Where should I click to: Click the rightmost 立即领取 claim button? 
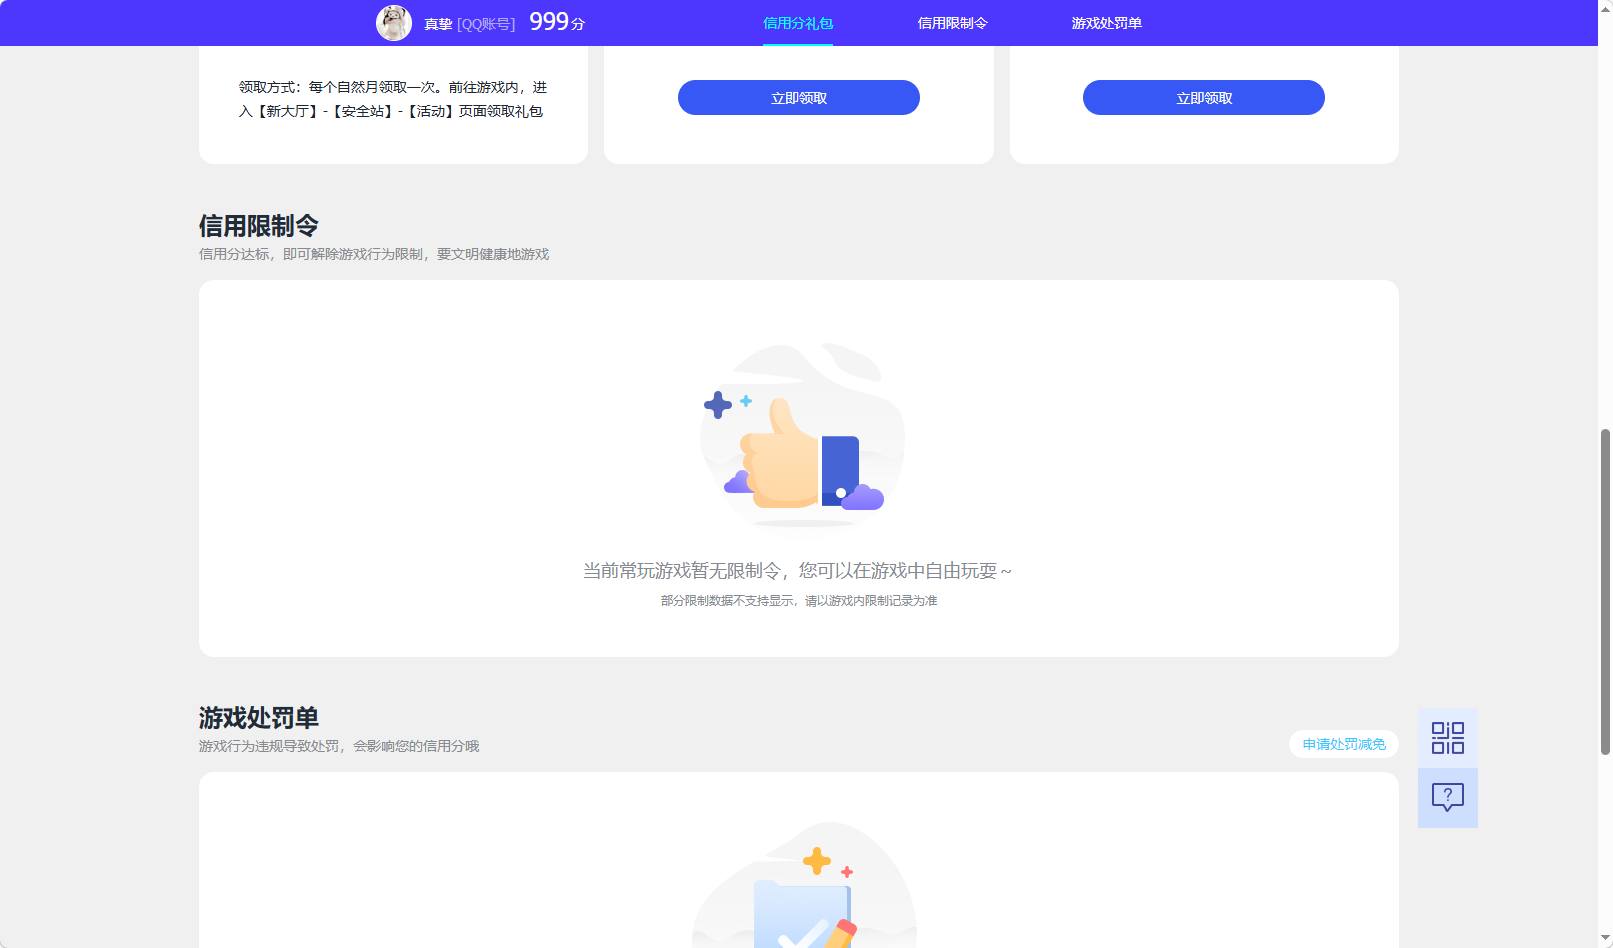click(x=1203, y=97)
